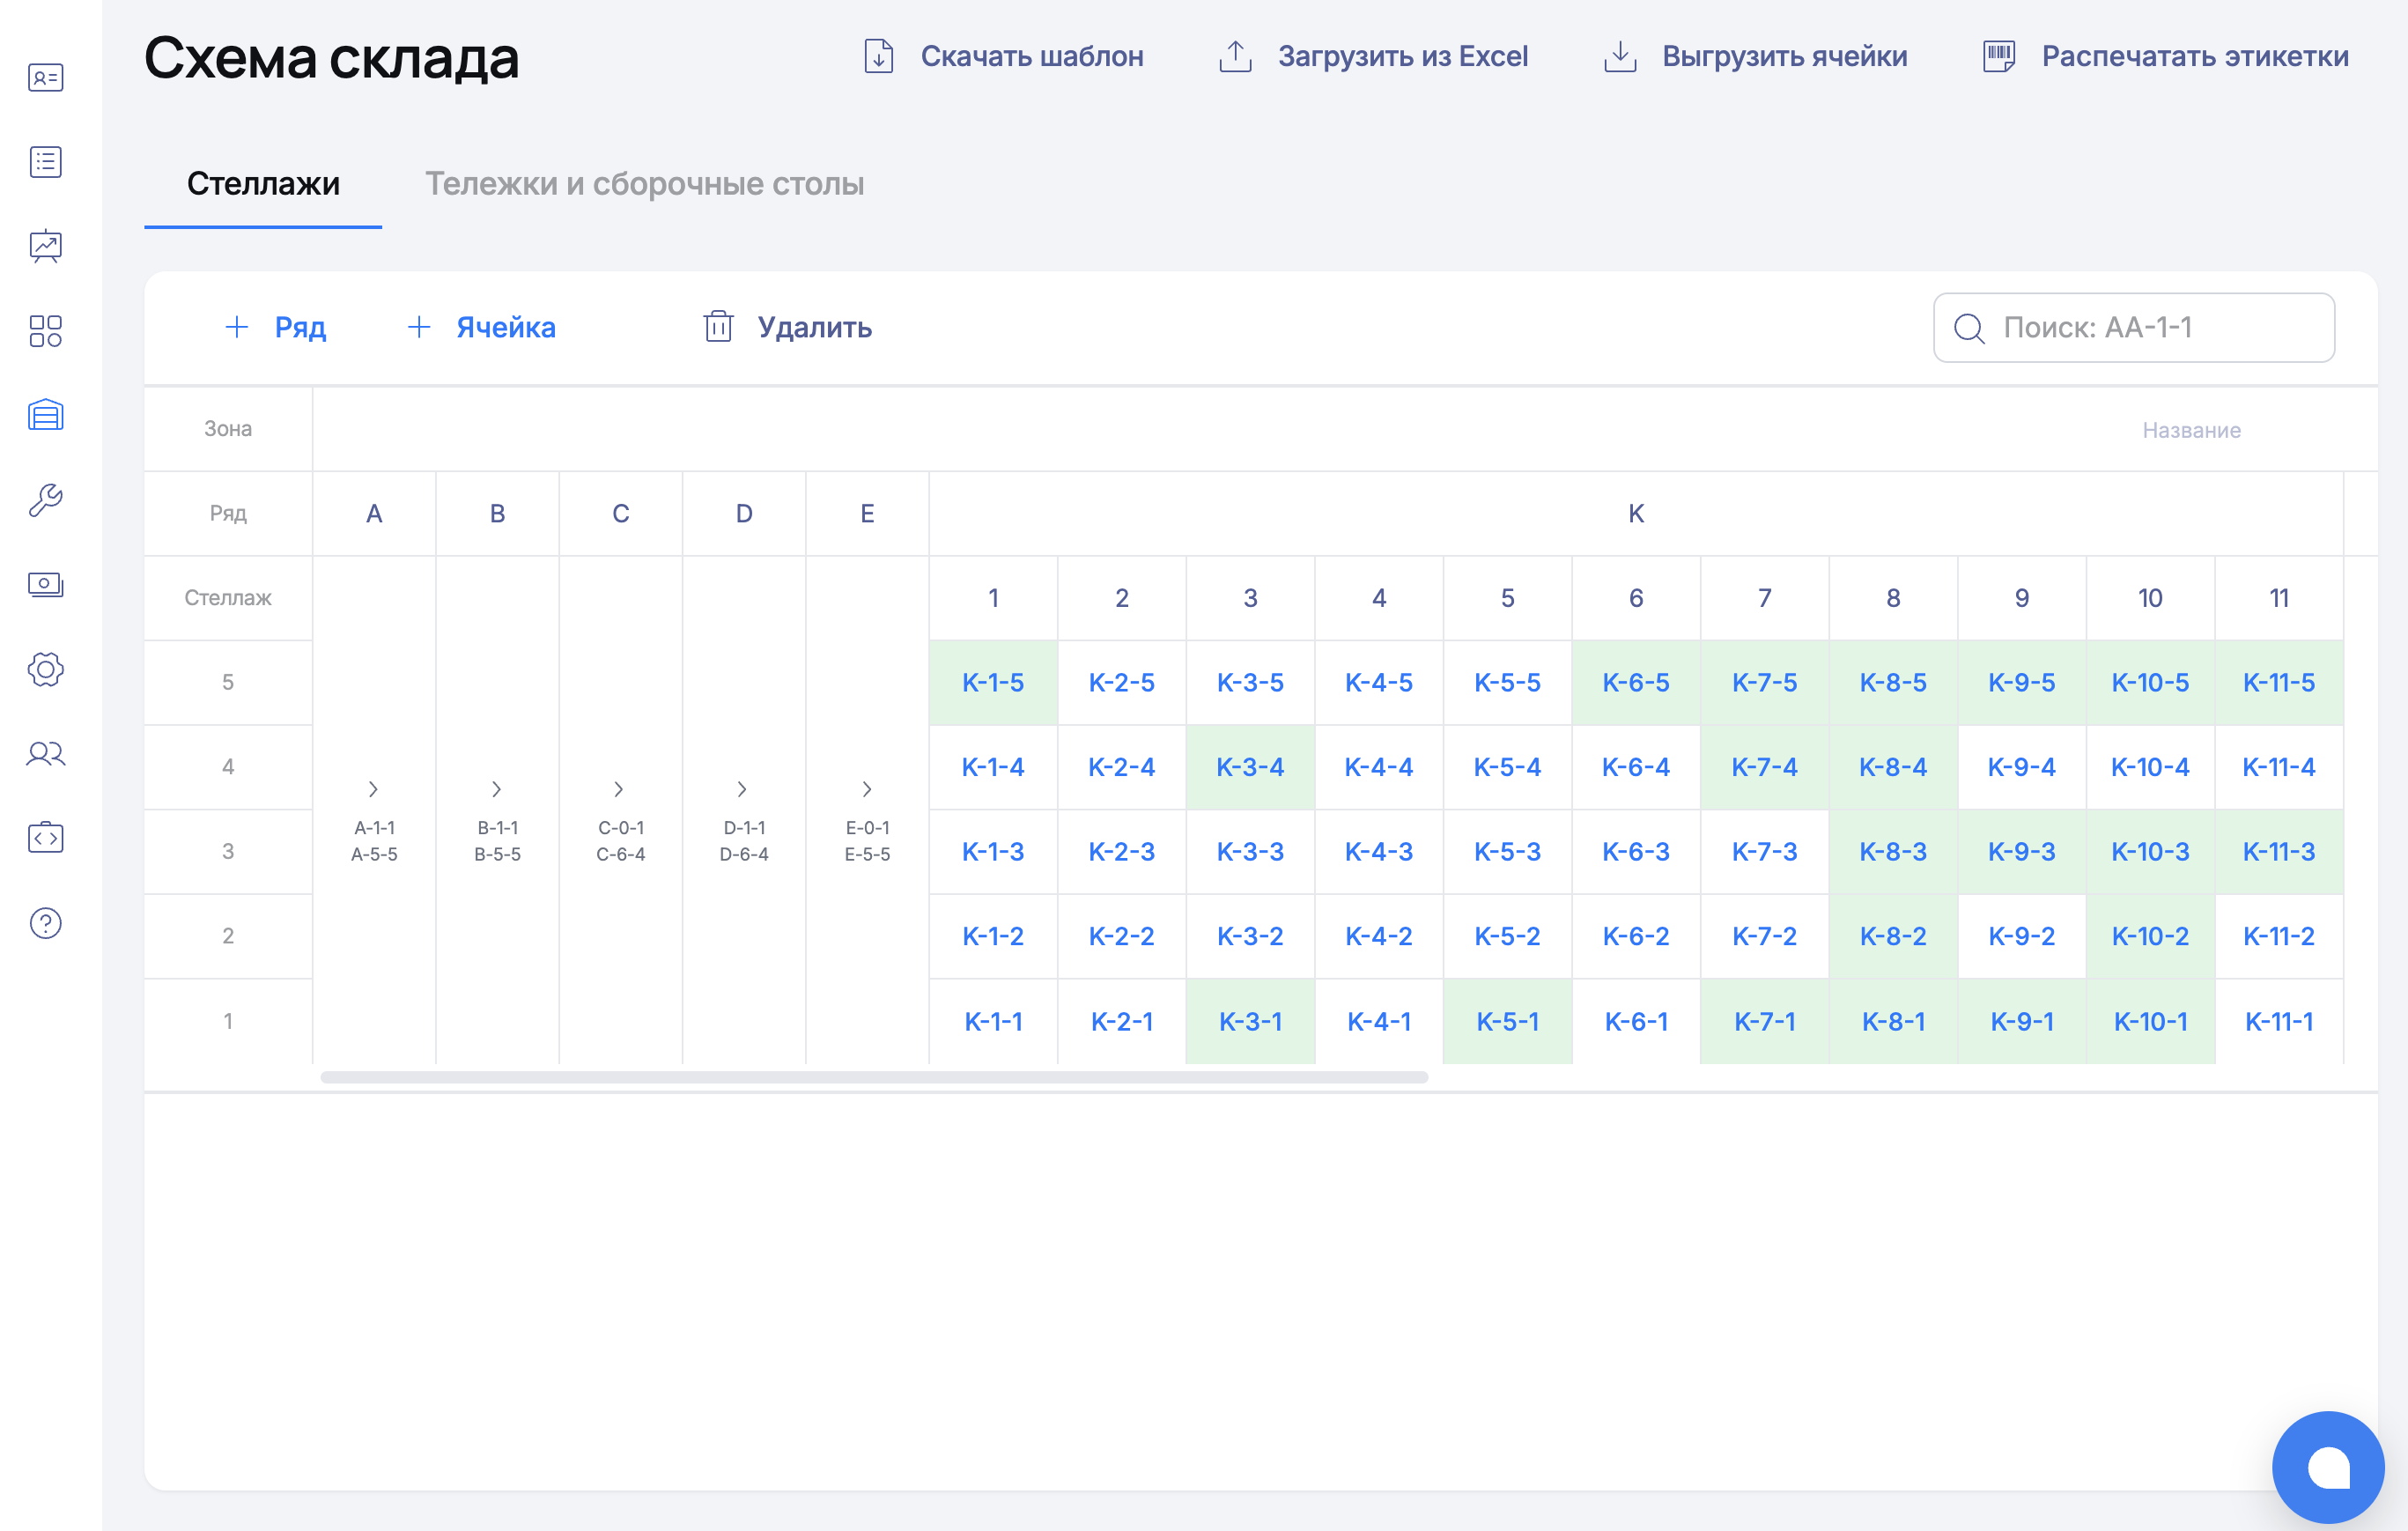Viewport: 2408px width, 1531px height.
Task: Select cell K-7-1
Action: 1765,1021
